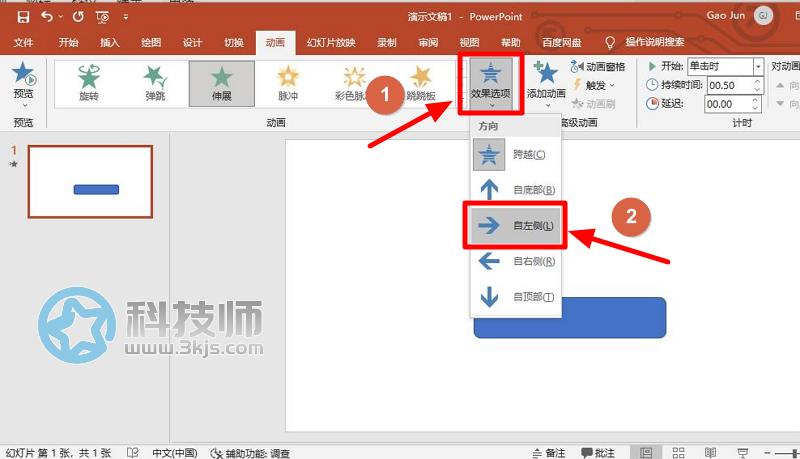Open the 录制 tab
The width and height of the screenshot is (800, 459).
387,42
